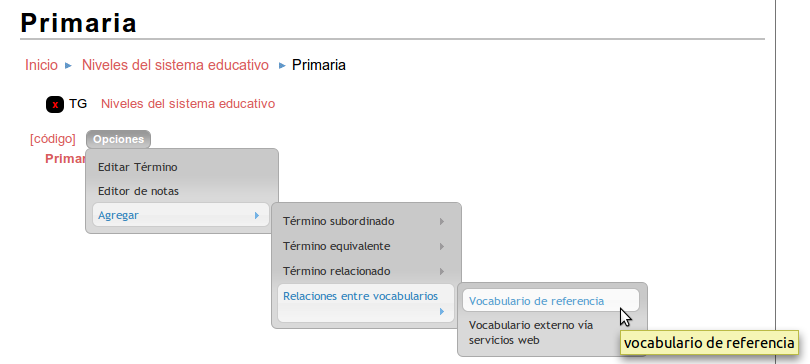Click the black x delete icon beside TG
The height and width of the screenshot is (364, 810).
(x=55, y=104)
